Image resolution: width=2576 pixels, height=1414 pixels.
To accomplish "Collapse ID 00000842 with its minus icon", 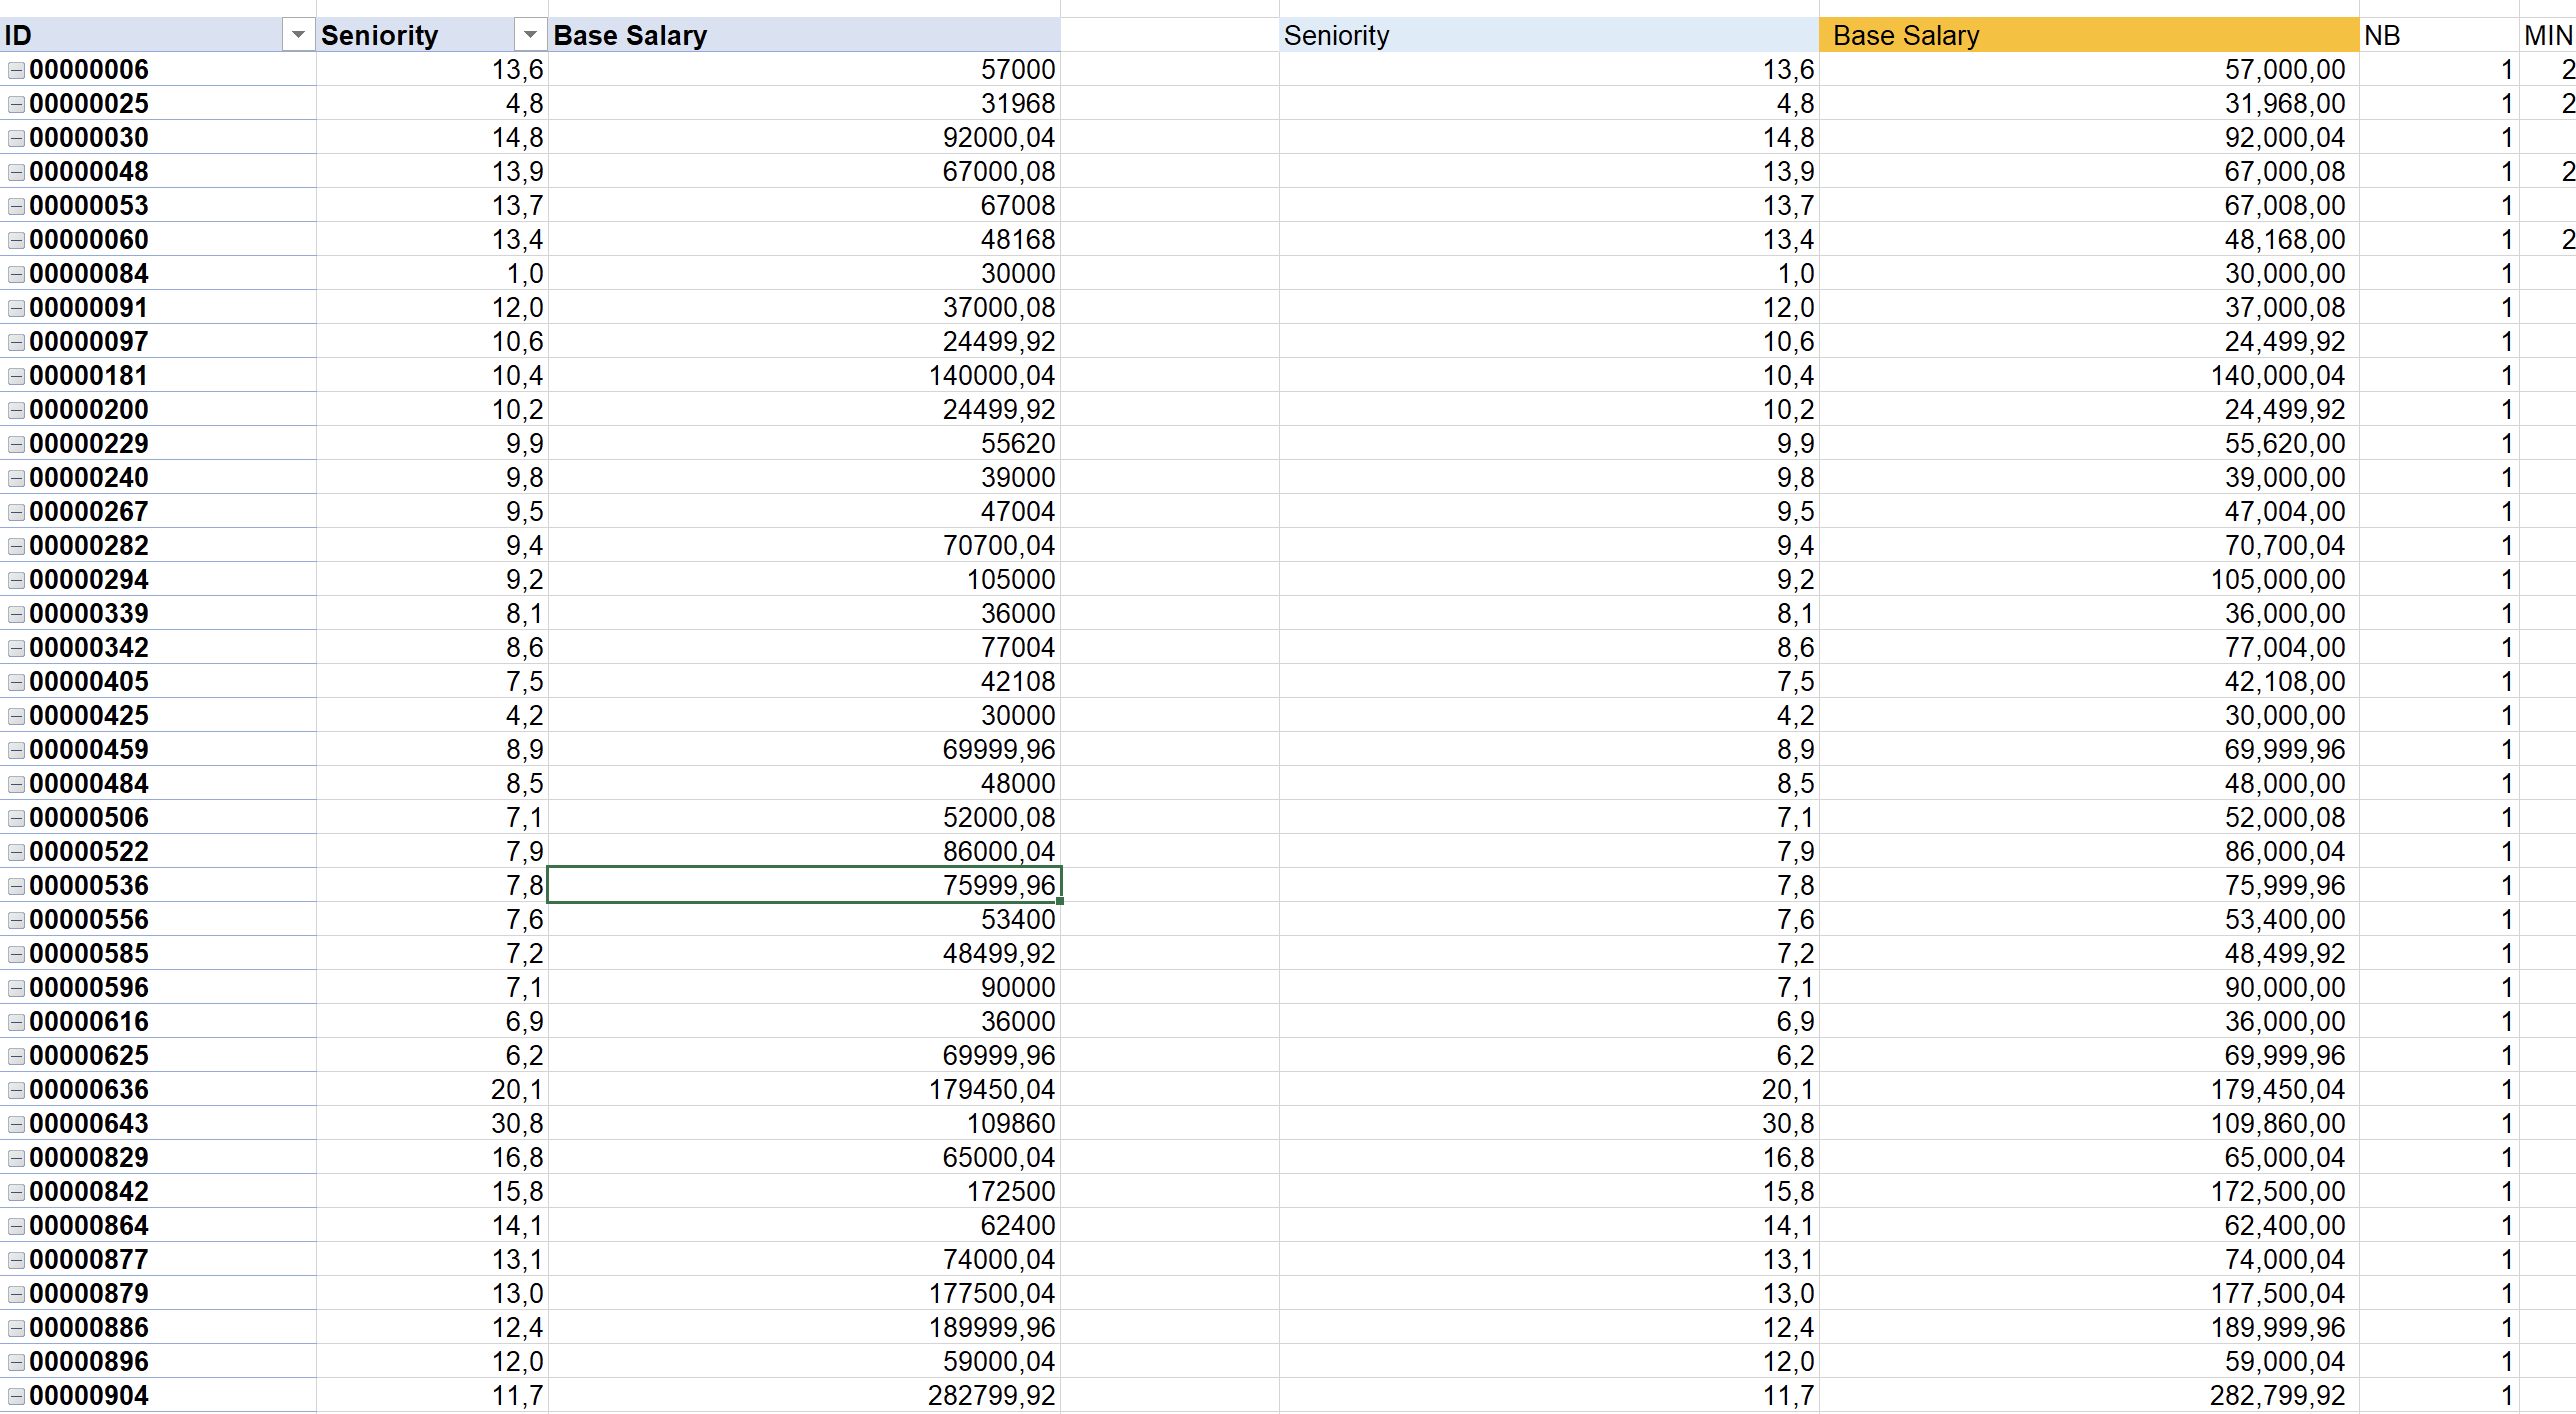I will pos(16,1192).
